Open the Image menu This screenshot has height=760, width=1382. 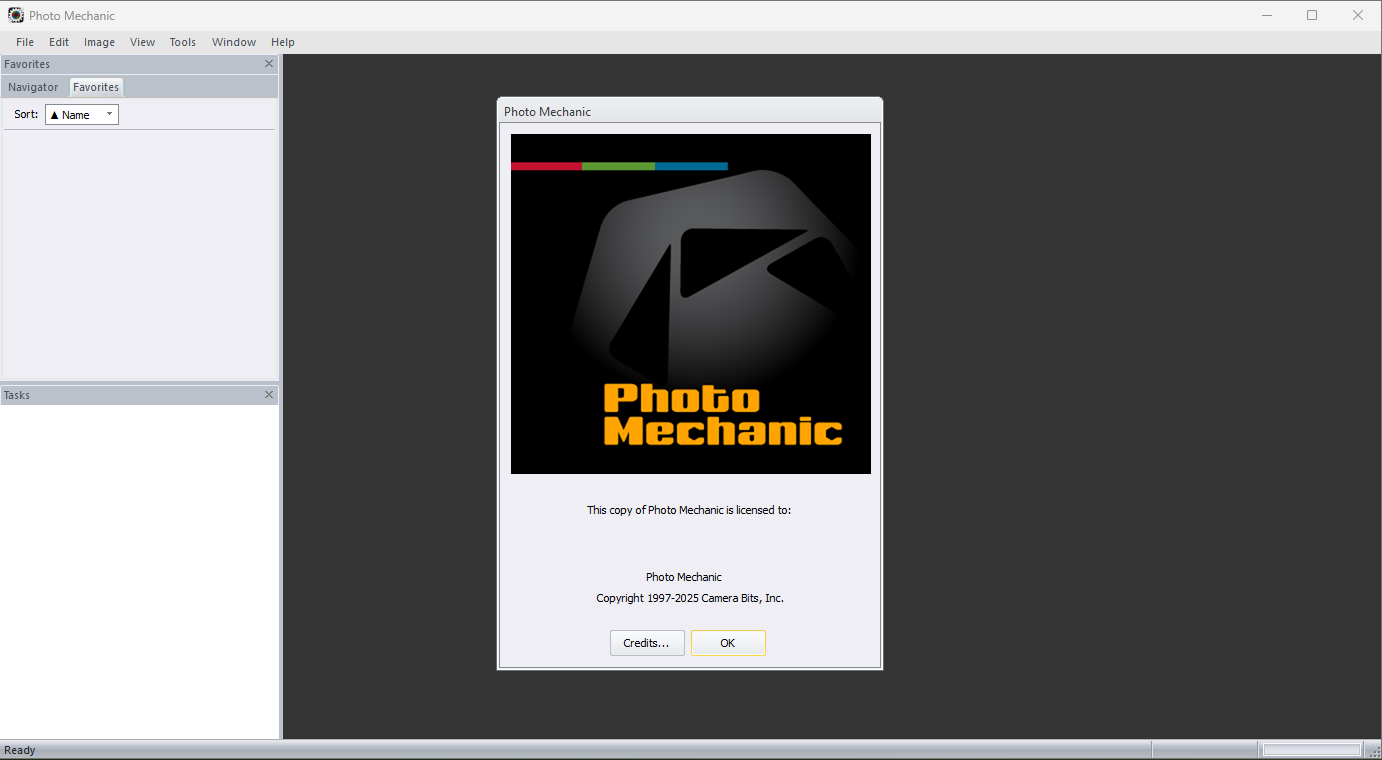[99, 42]
